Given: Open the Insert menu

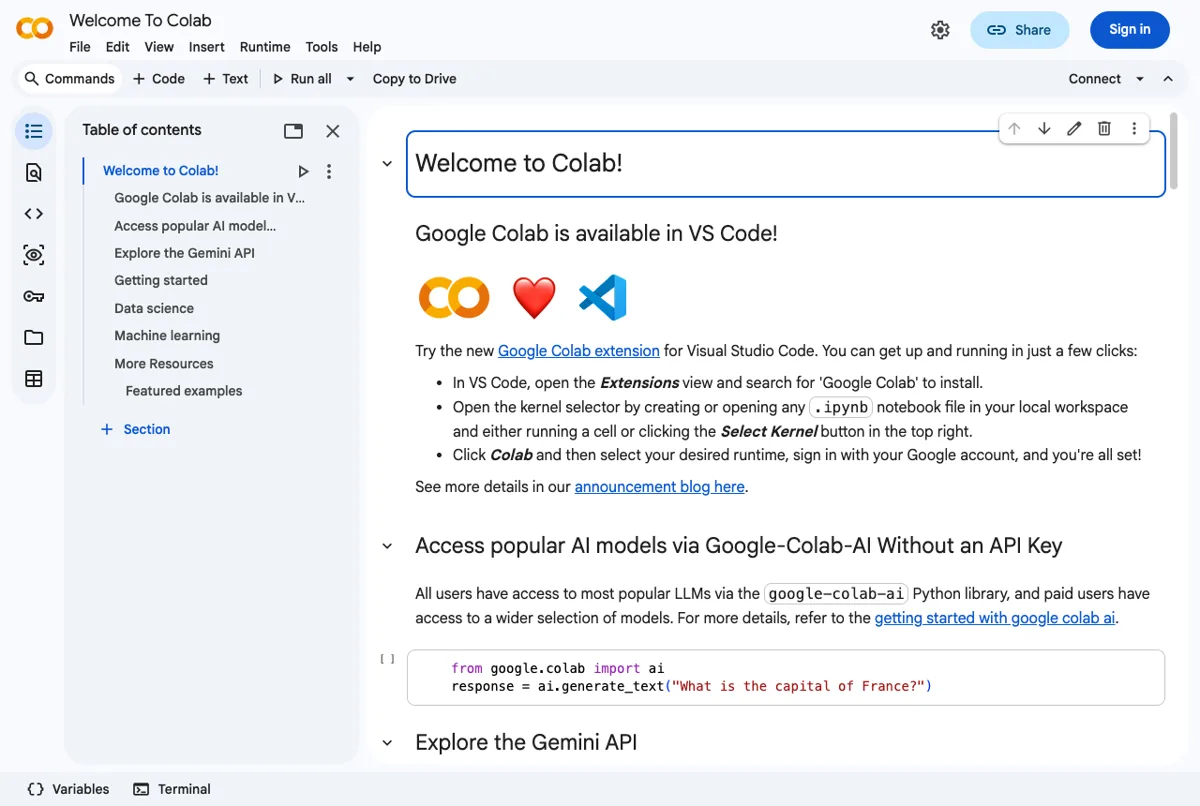Looking at the screenshot, I should [x=207, y=47].
